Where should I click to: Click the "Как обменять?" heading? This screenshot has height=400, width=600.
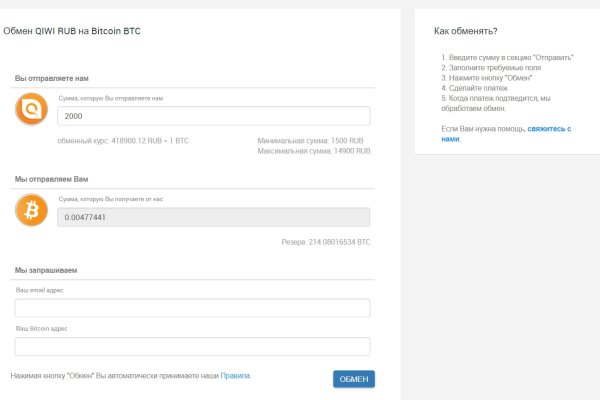[465, 32]
